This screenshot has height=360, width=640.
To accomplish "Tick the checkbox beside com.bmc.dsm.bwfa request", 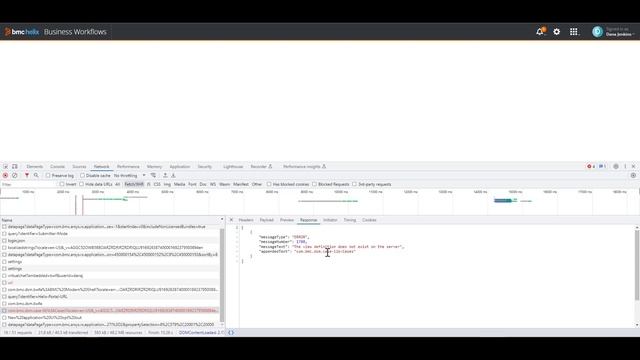I will pos(4,304).
